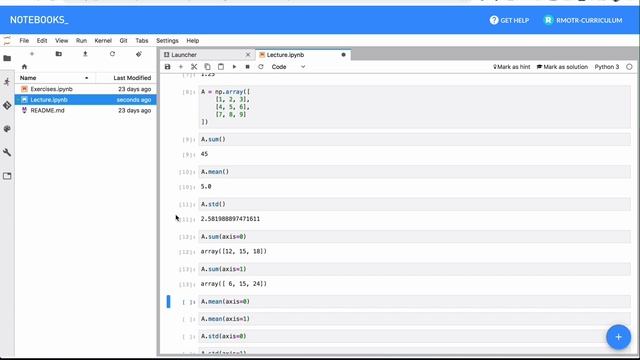Viewport: 640px width, 360px height.
Task: Open the Settings menu
Action: 167,40
